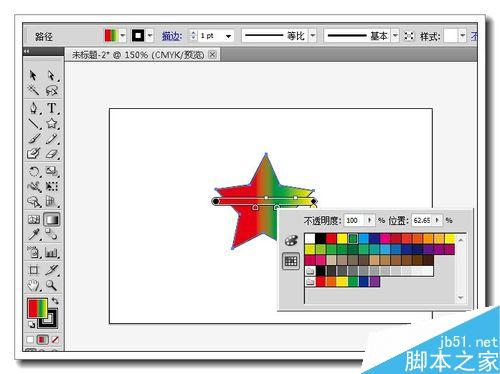The image size is (500, 374).
Task: Show the color mixer palette in popup
Action: (291, 240)
